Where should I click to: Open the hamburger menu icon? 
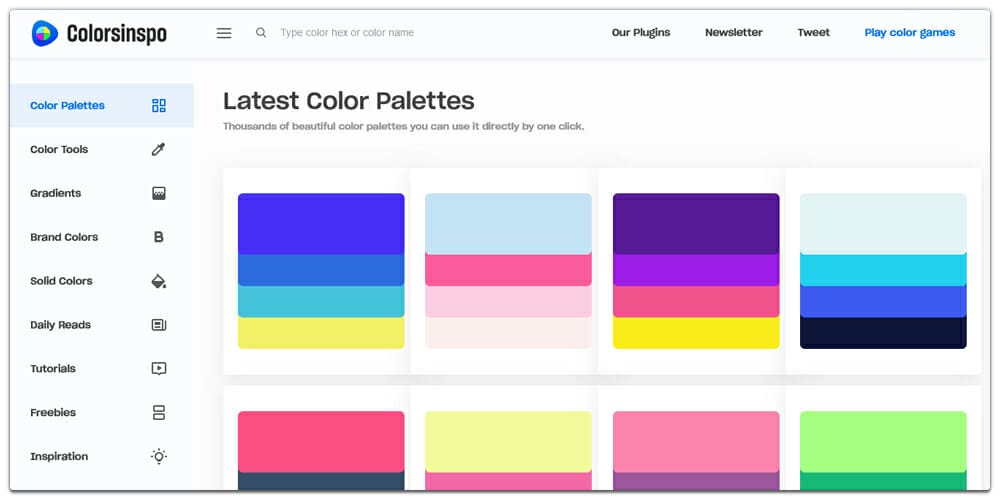(x=224, y=33)
